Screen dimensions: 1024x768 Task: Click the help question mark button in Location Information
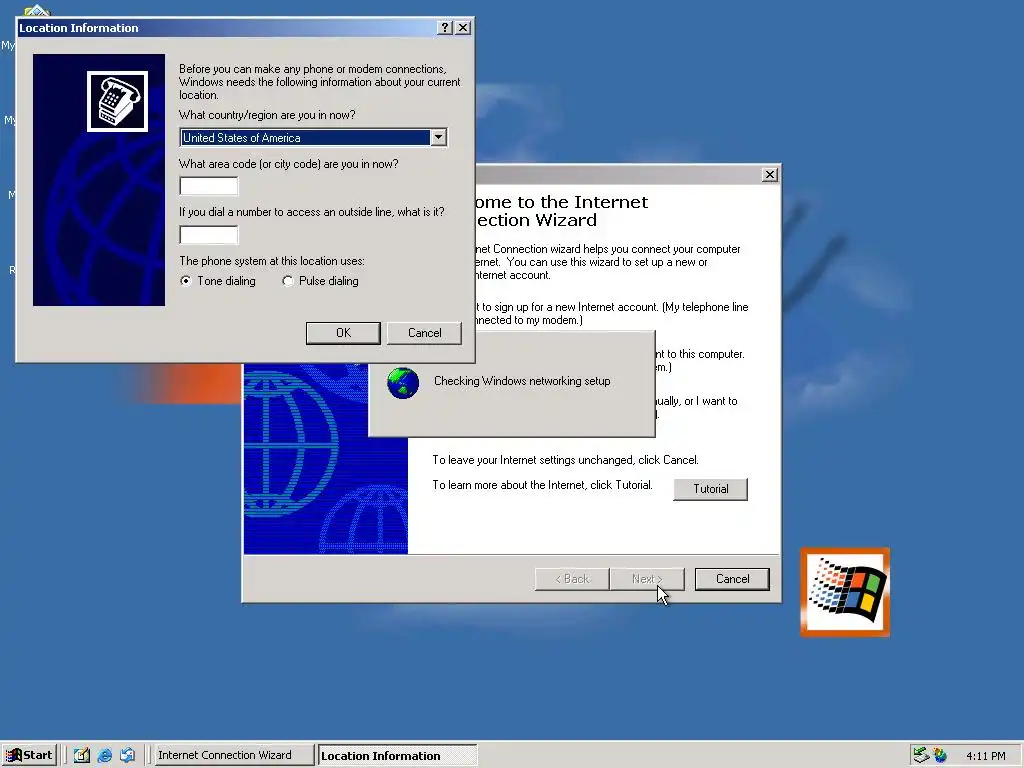(x=445, y=27)
